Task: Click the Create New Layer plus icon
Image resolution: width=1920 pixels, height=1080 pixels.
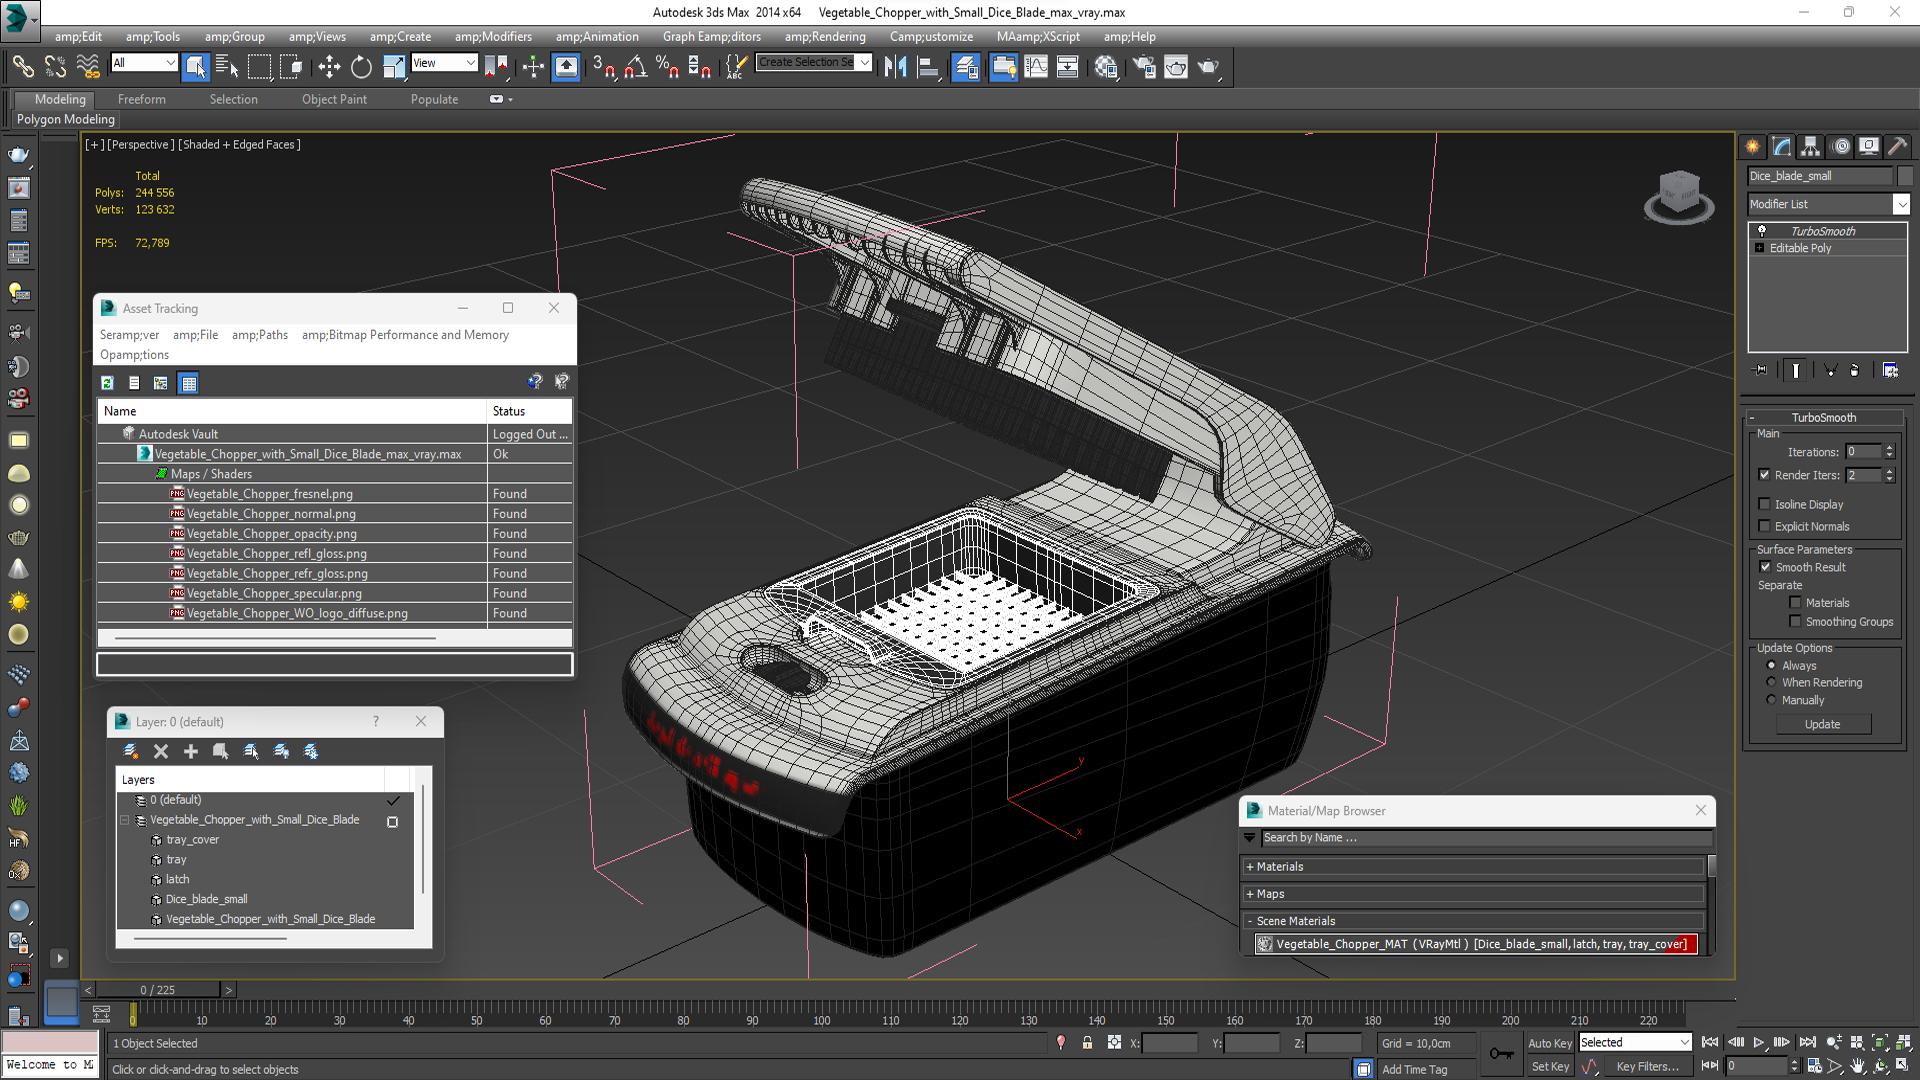Action: 190,751
